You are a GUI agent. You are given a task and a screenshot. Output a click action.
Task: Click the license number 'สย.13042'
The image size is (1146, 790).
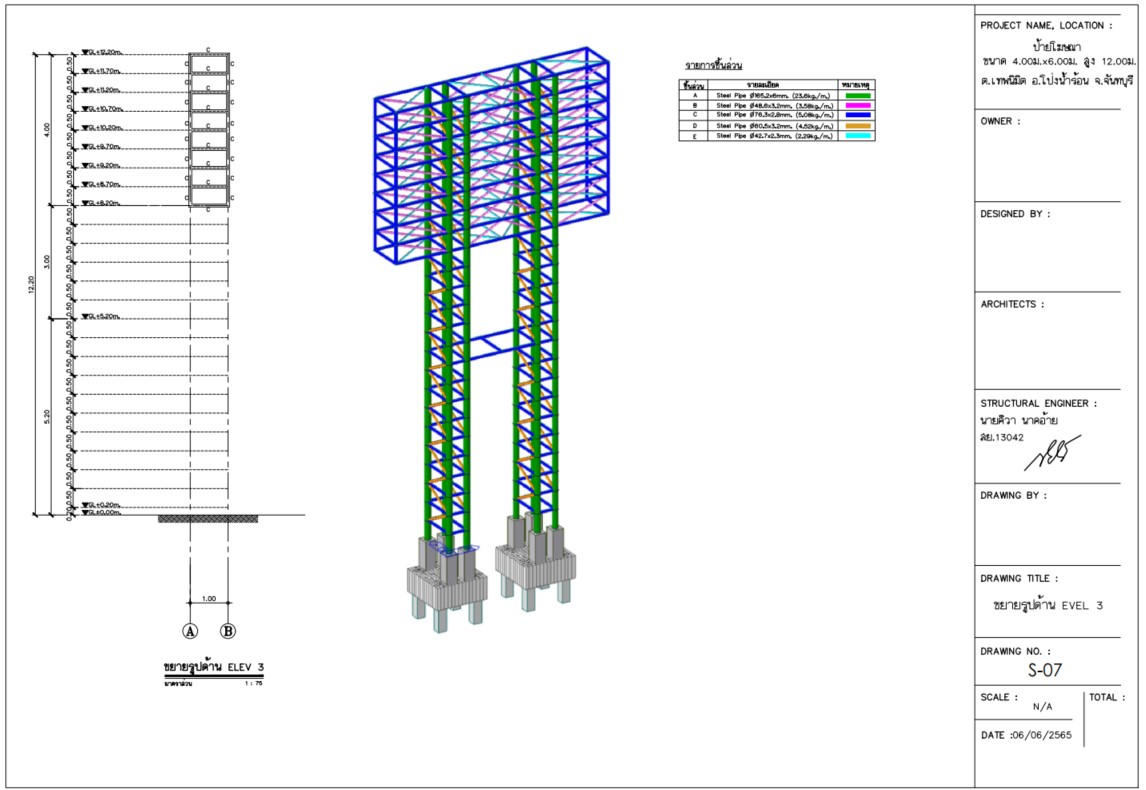[x=1001, y=438]
